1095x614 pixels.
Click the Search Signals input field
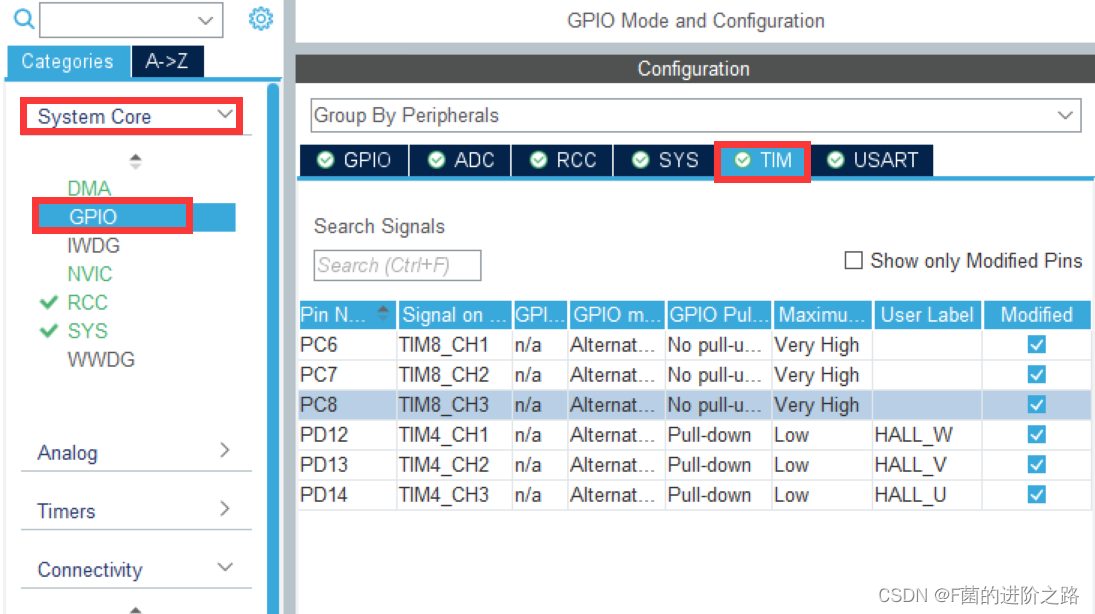(x=397, y=265)
